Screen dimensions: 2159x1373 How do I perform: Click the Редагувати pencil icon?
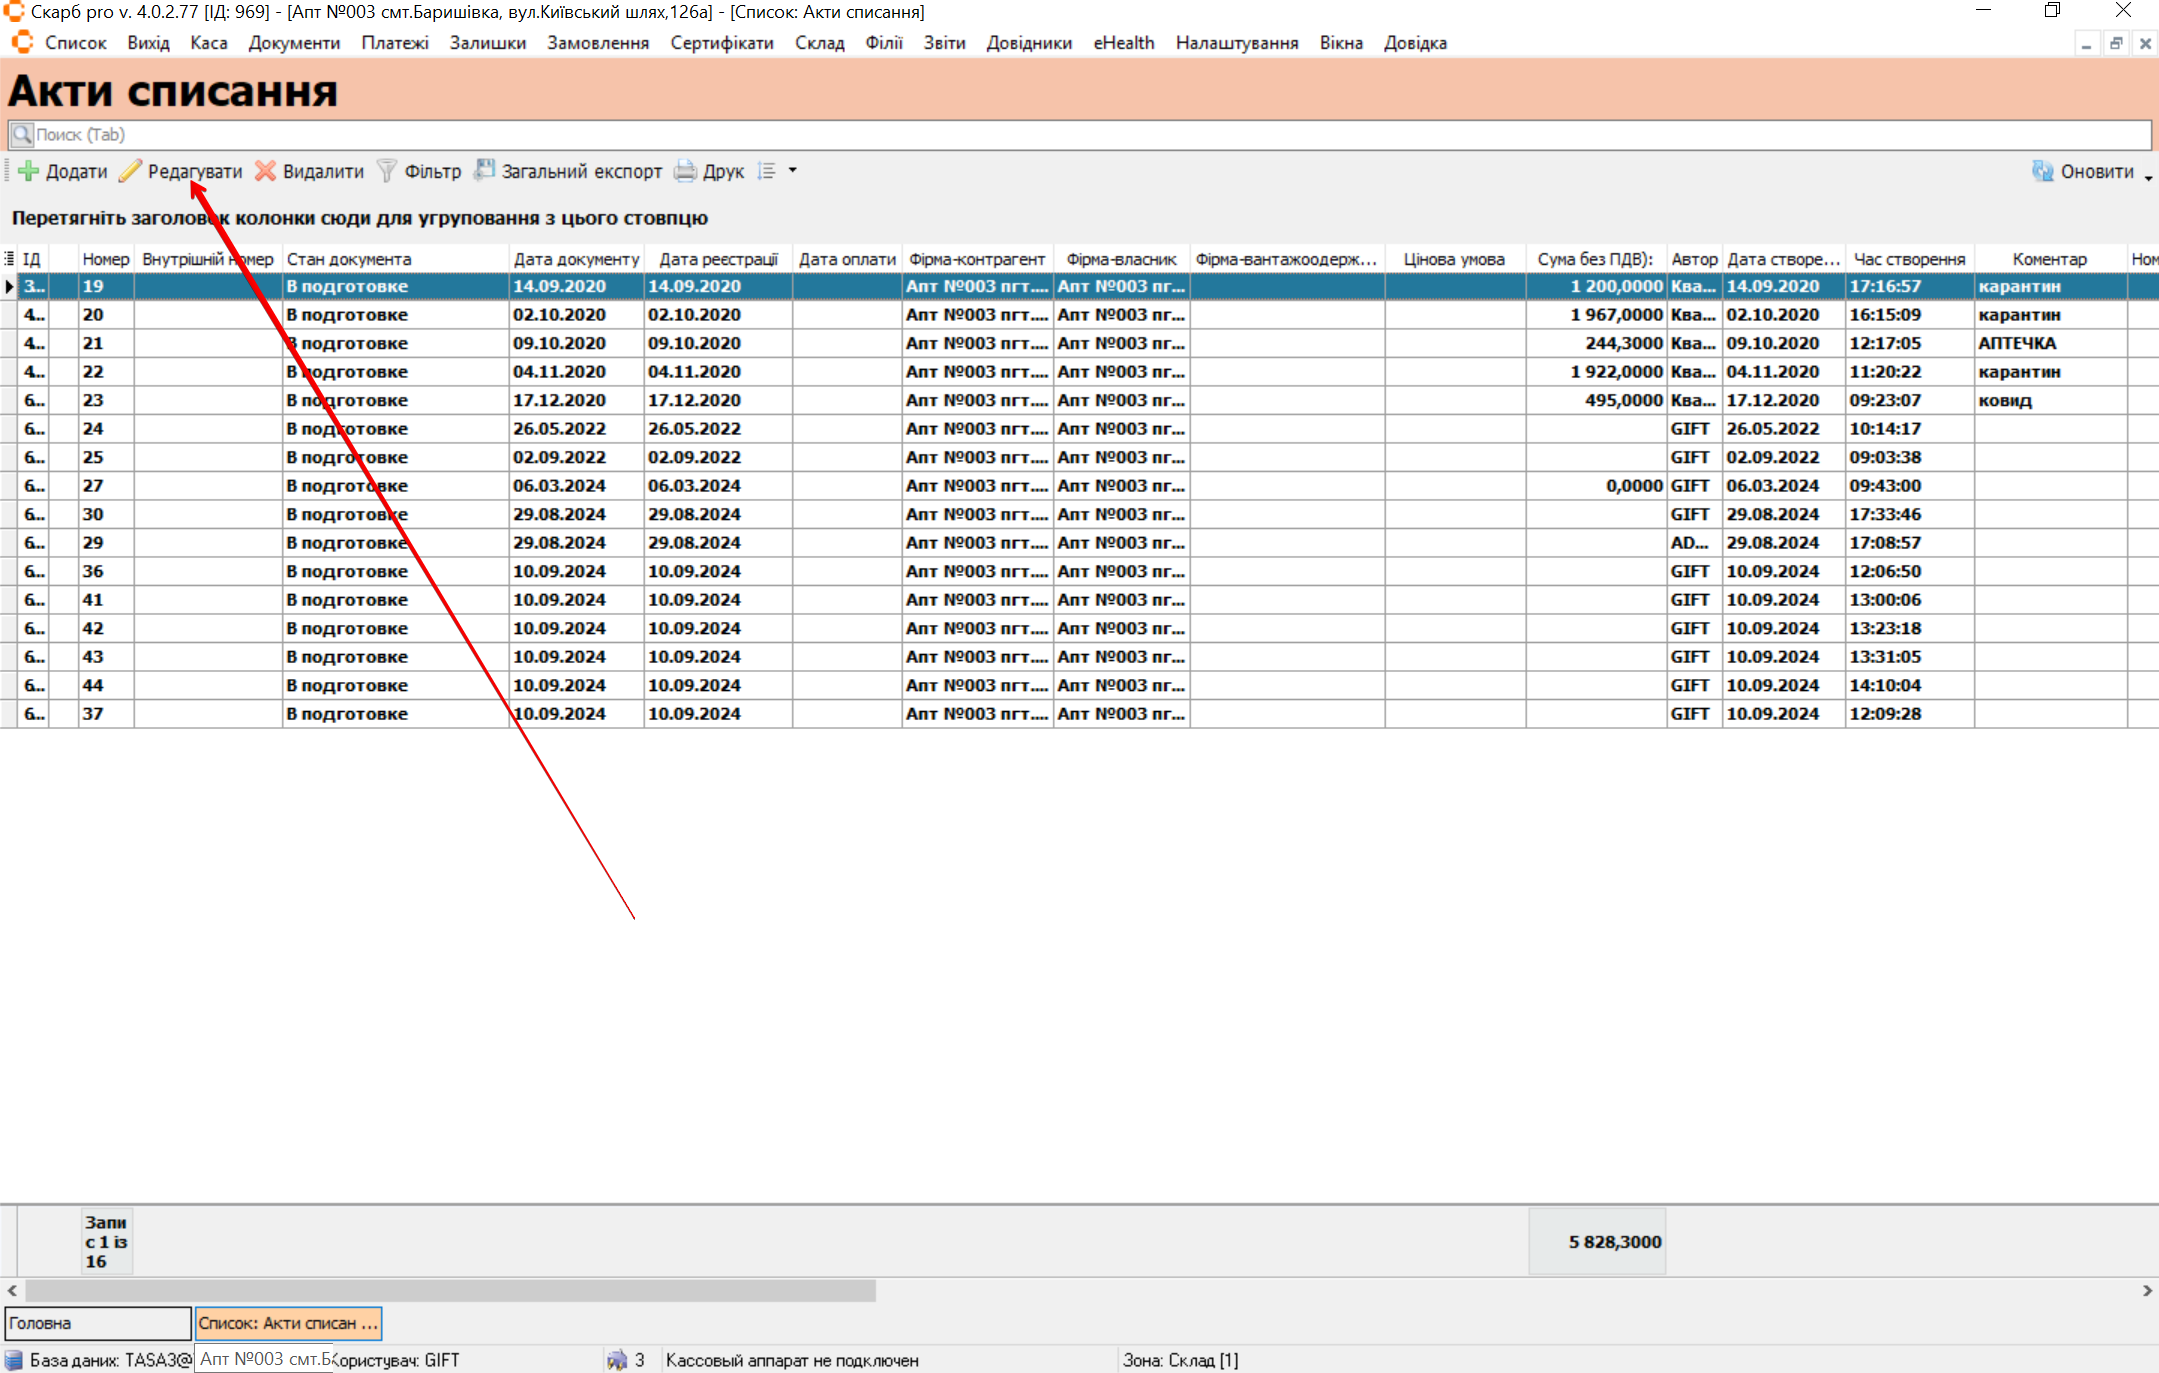(131, 171)
